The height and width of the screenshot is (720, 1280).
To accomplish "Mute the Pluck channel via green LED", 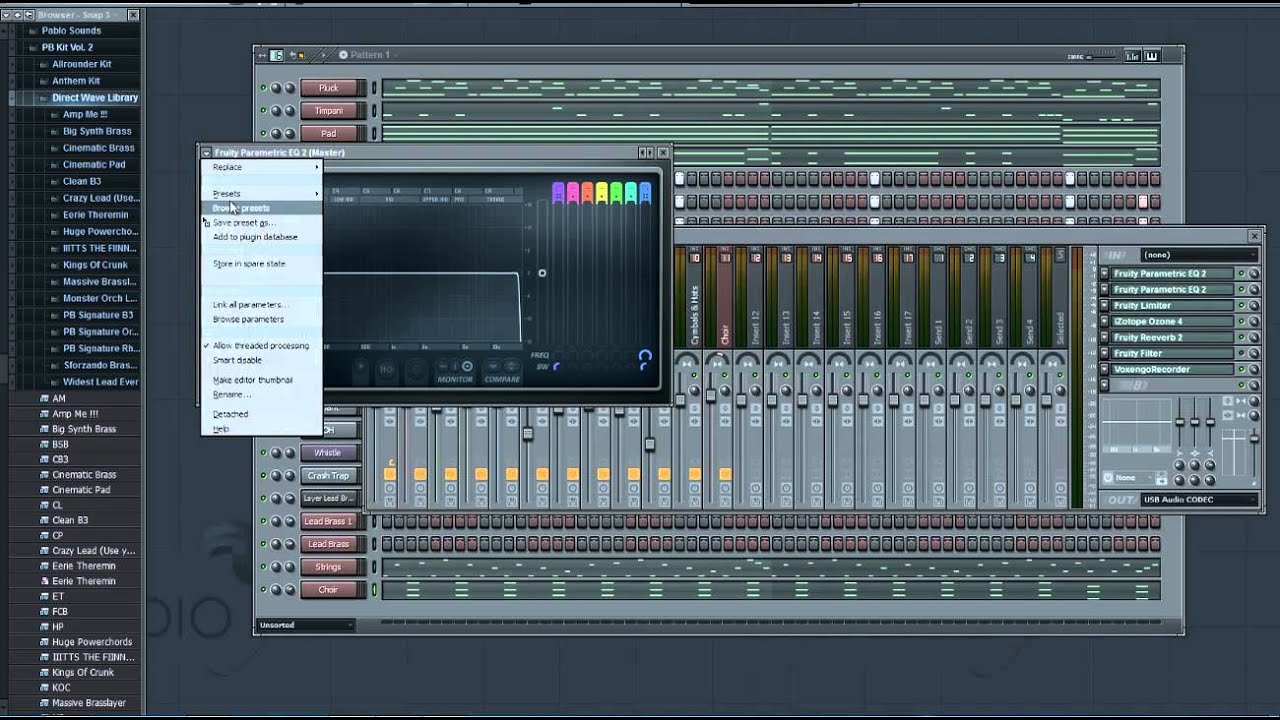I will 264,88.
